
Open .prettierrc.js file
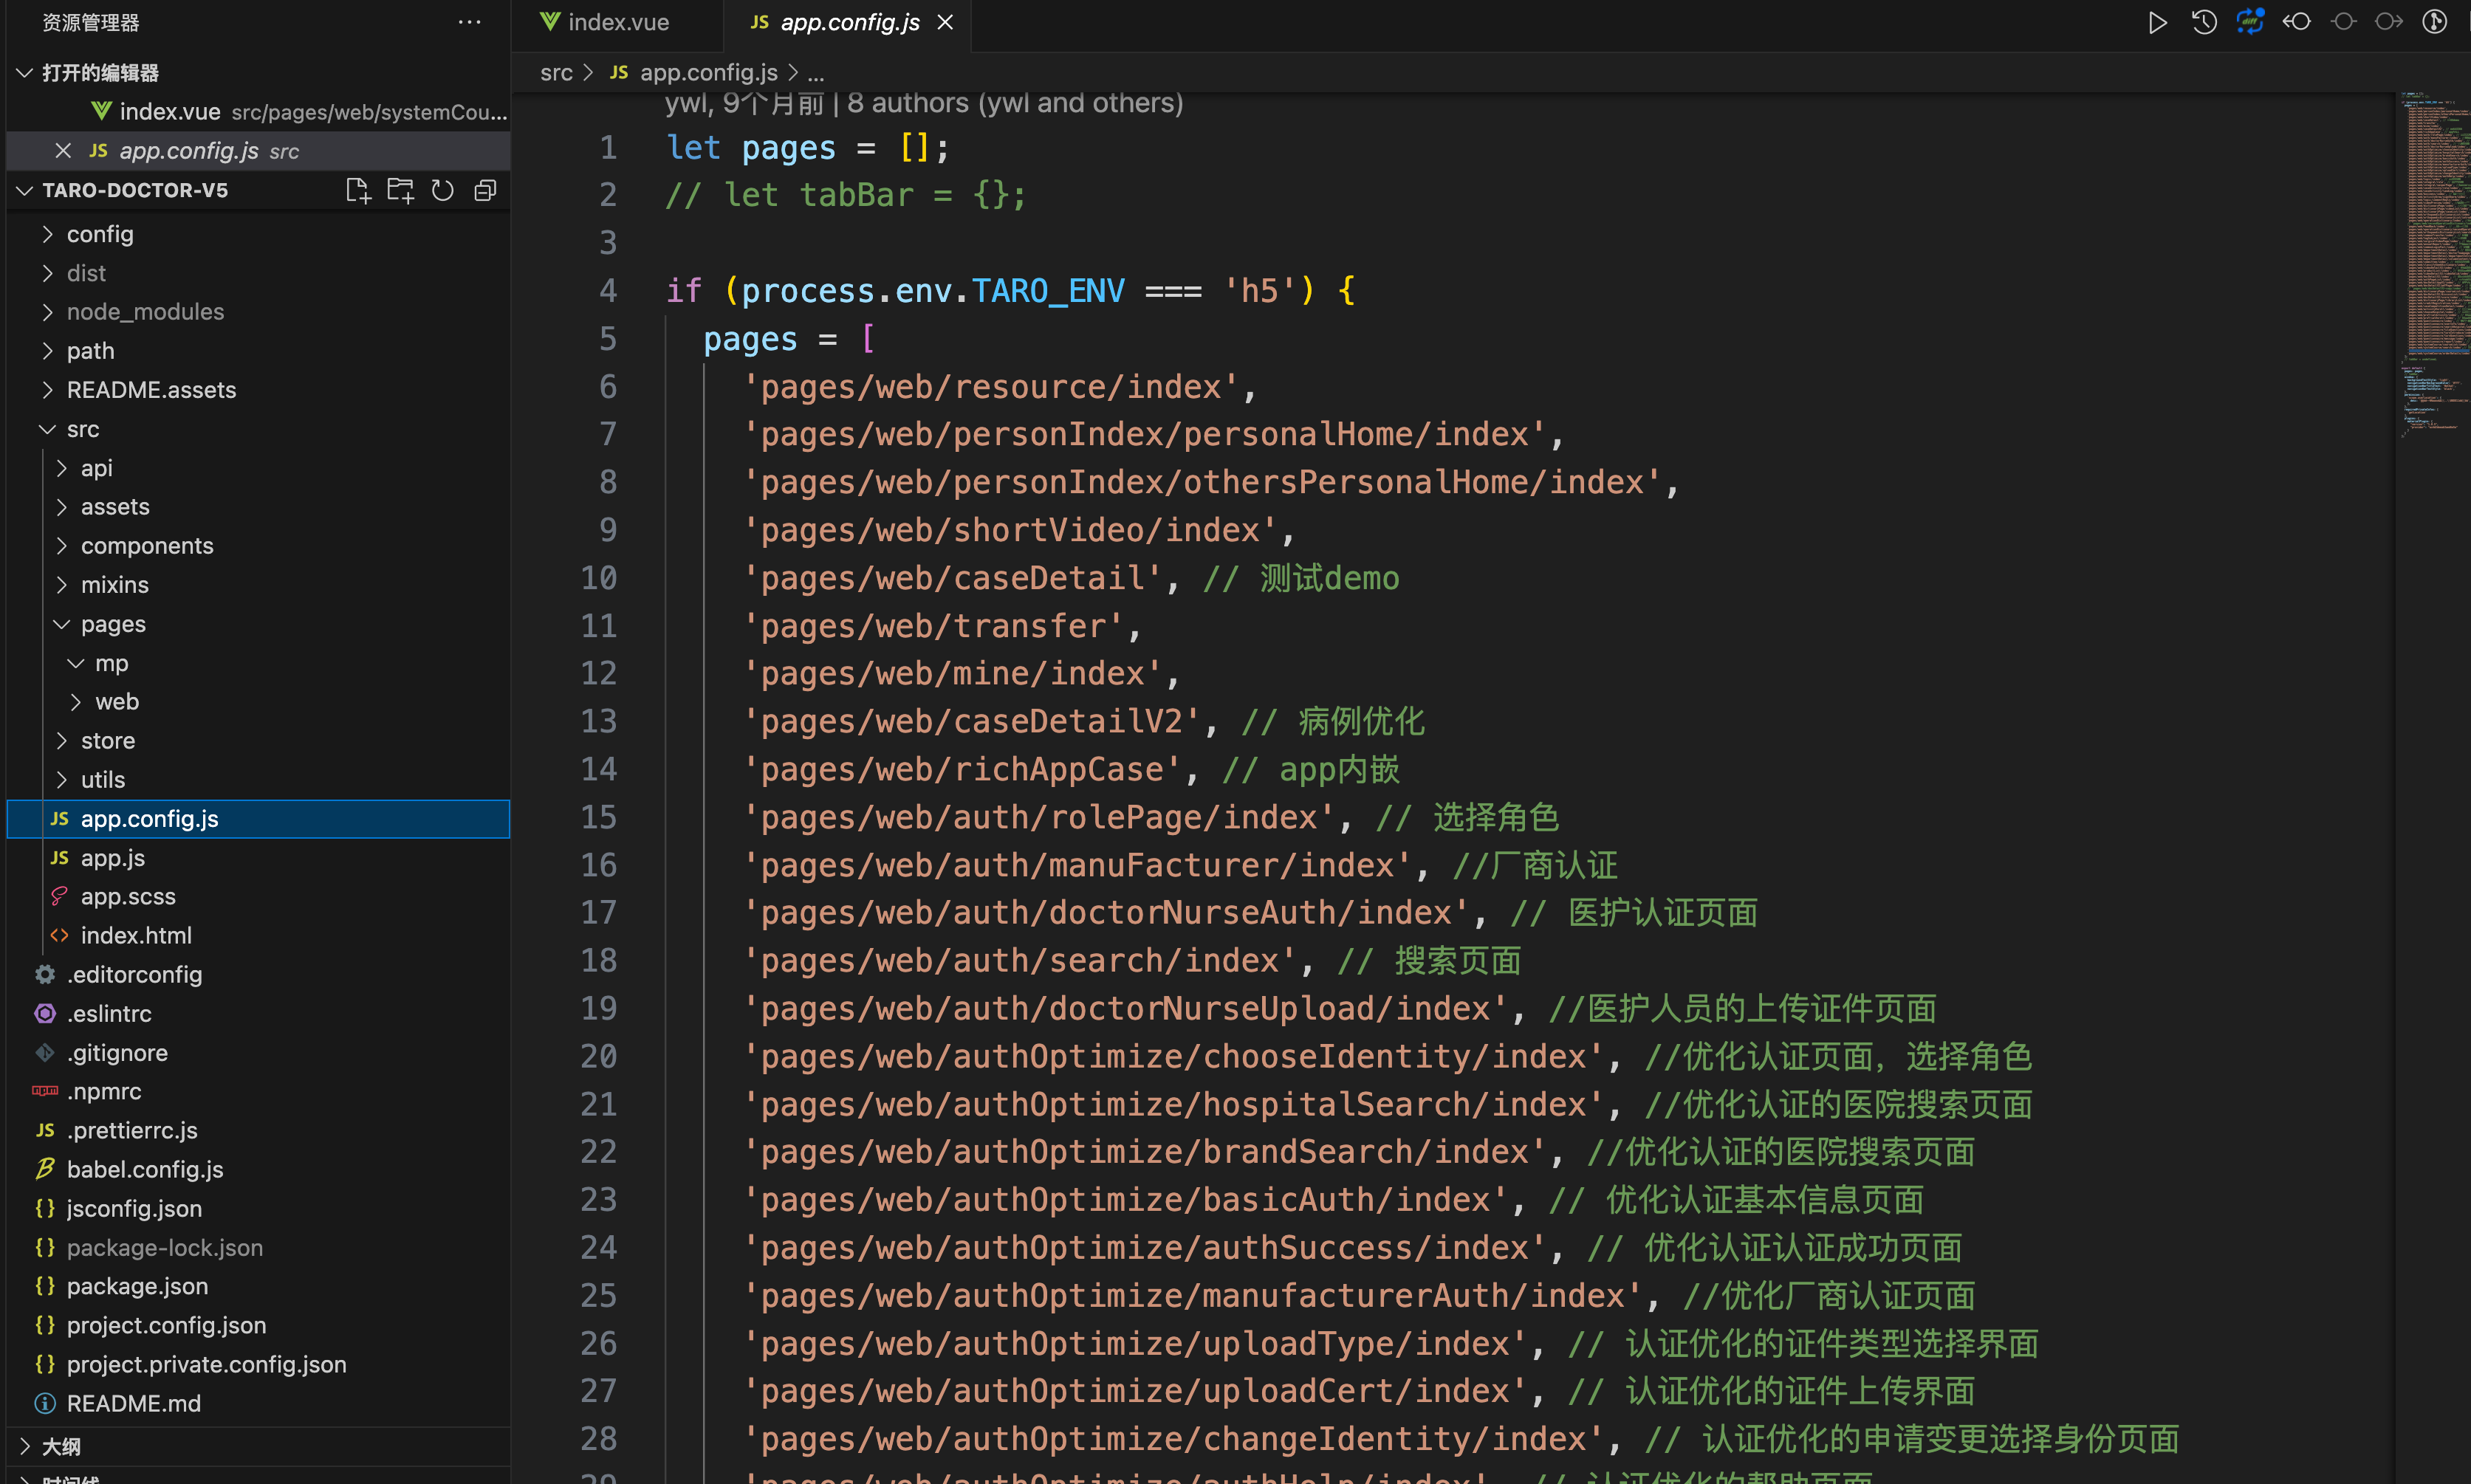point(258,1131)
